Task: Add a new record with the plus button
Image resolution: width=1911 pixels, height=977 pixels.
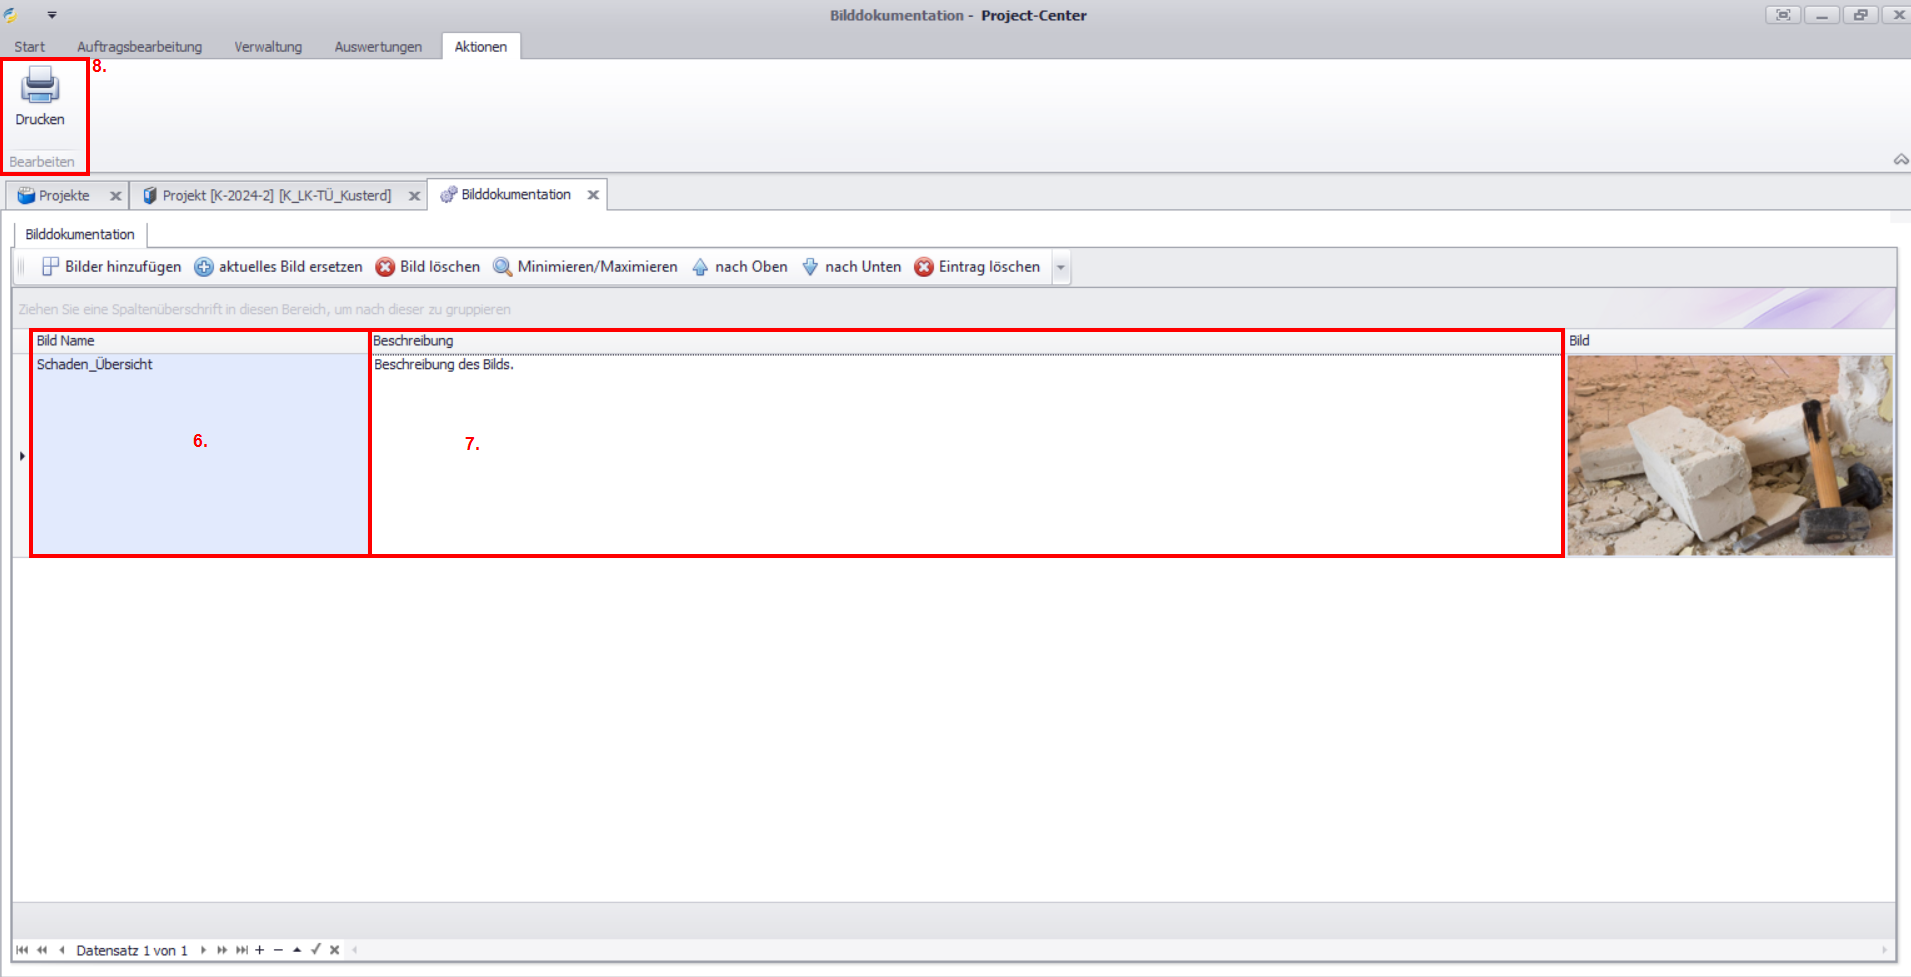Action: click(x=259, y=950)
